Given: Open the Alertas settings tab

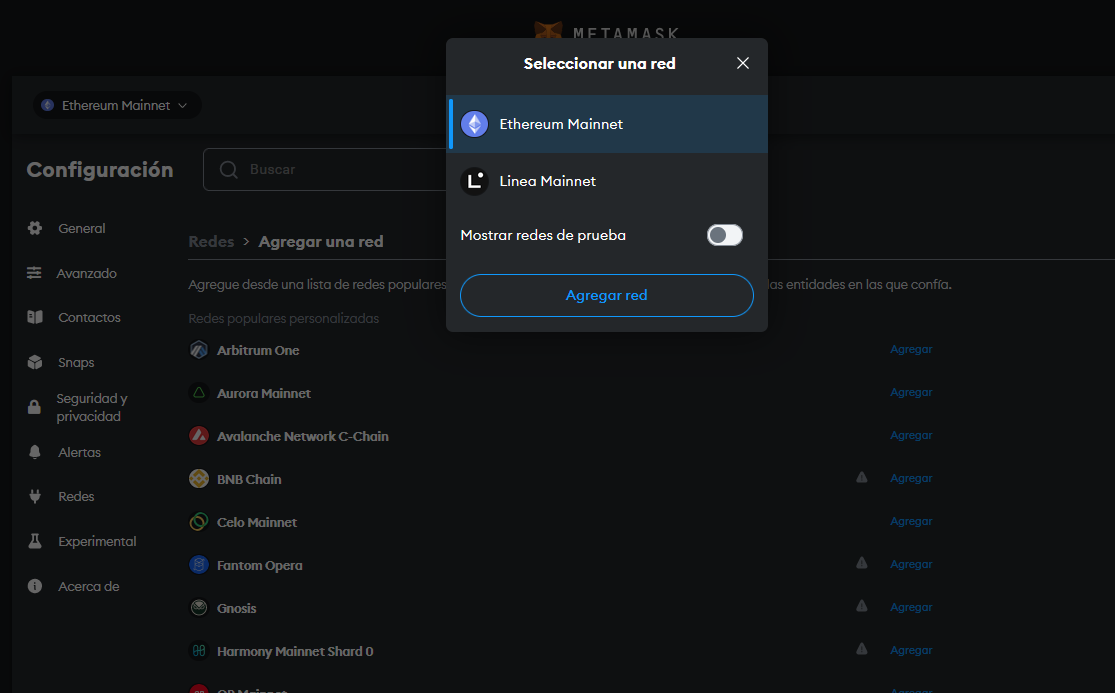Looking at the screenshot, I should point(79,452).
